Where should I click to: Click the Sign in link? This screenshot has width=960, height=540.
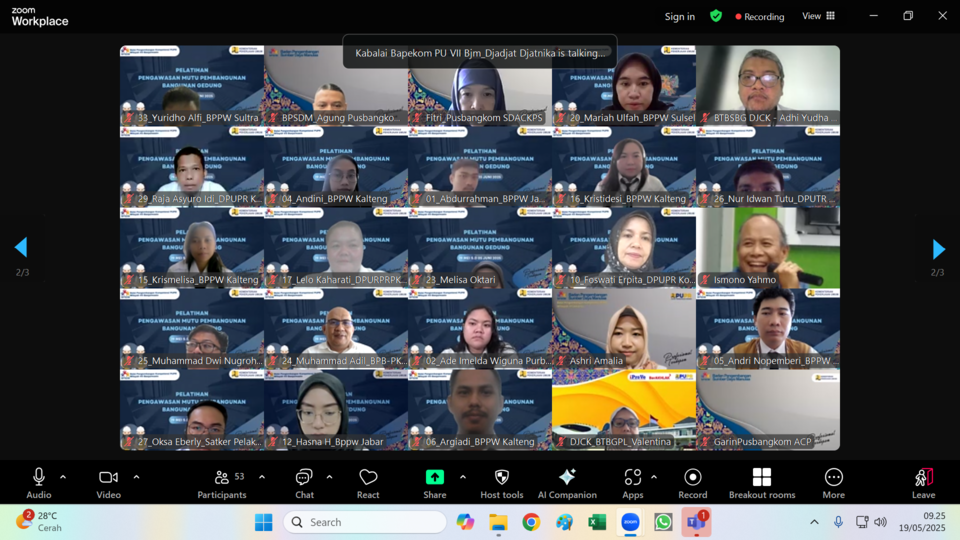(679, 16)
